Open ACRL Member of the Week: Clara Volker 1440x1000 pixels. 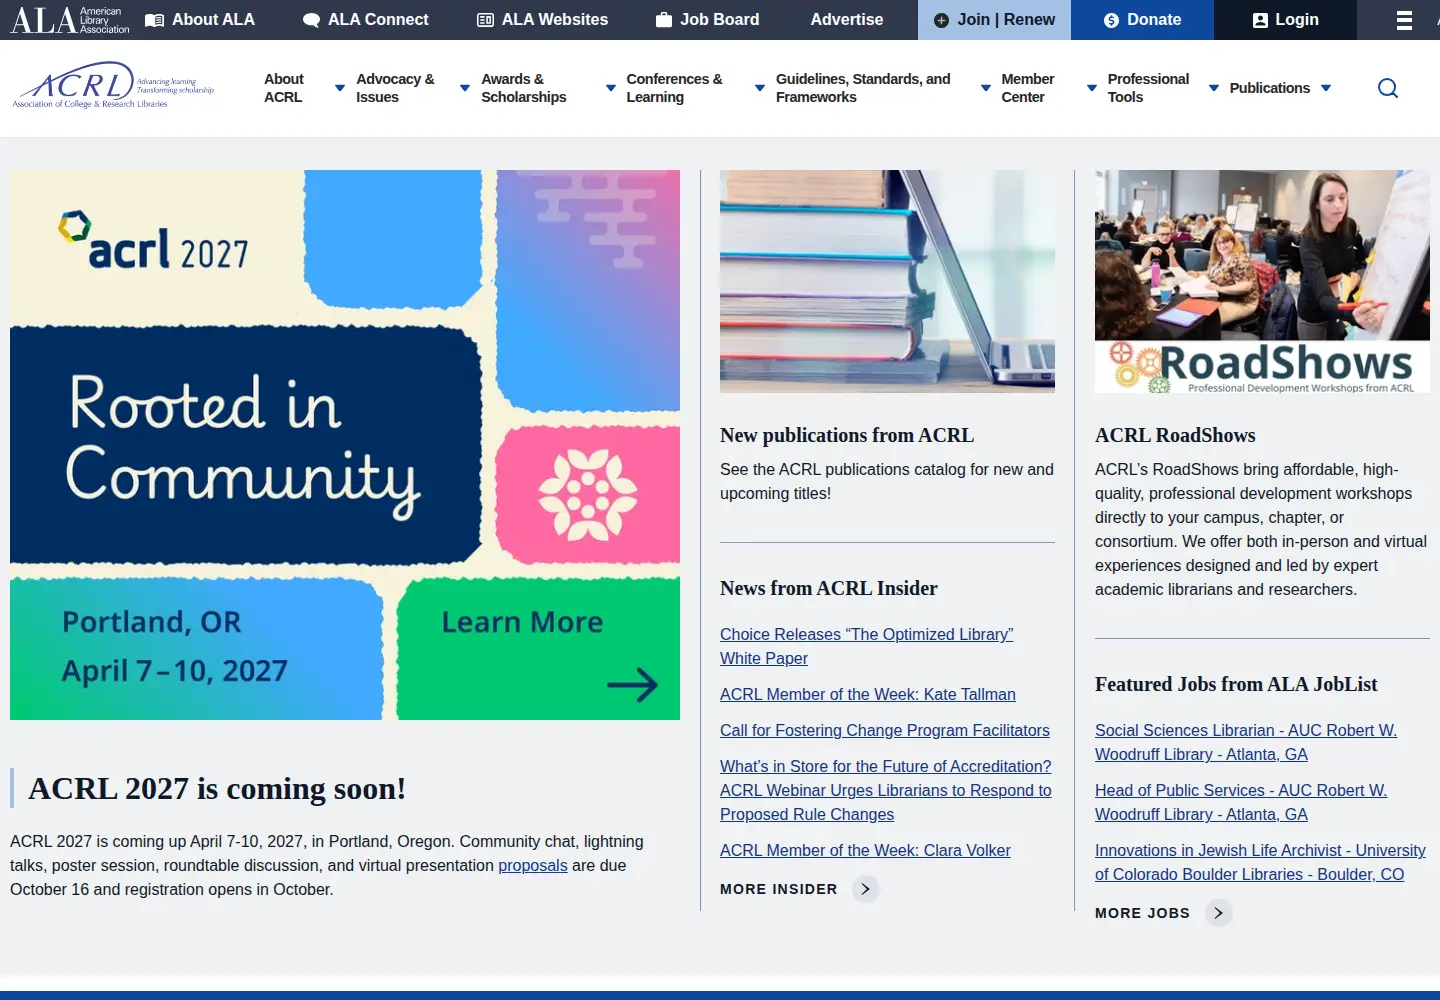[865, 850]
